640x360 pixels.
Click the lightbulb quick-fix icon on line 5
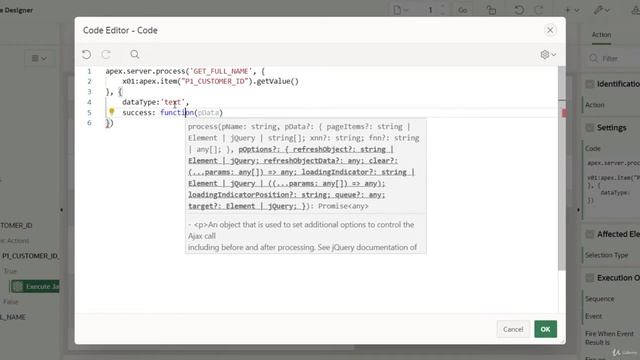111,111
